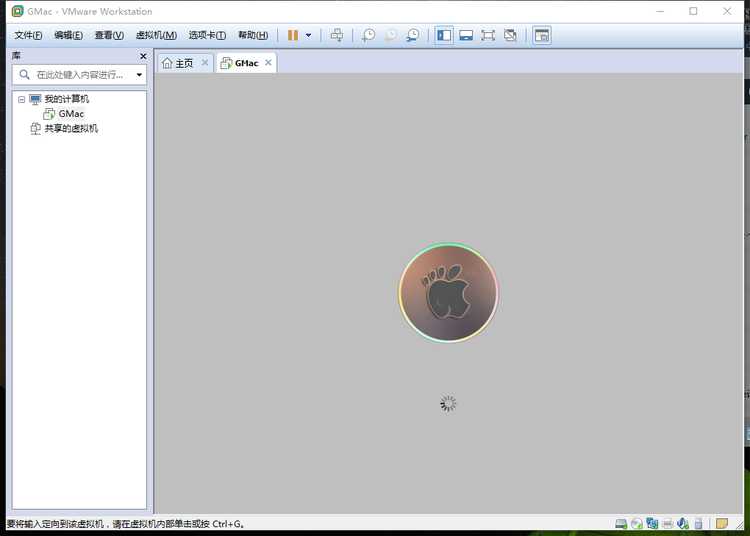Select 我的计算机 in the library
Viewport: 750px width, 536px height.
click(x=66, y=99)
